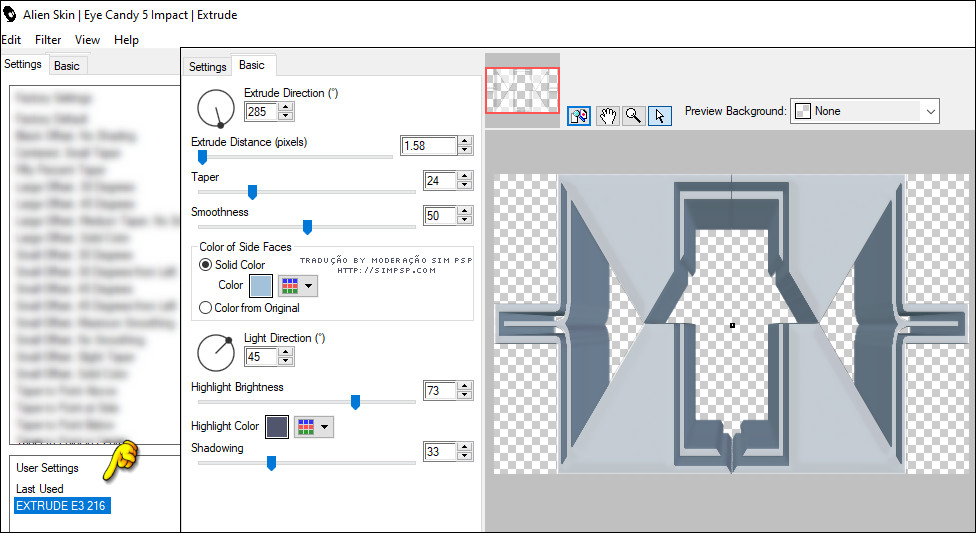Open the Preview Background dropdown

tap(865, 111)
